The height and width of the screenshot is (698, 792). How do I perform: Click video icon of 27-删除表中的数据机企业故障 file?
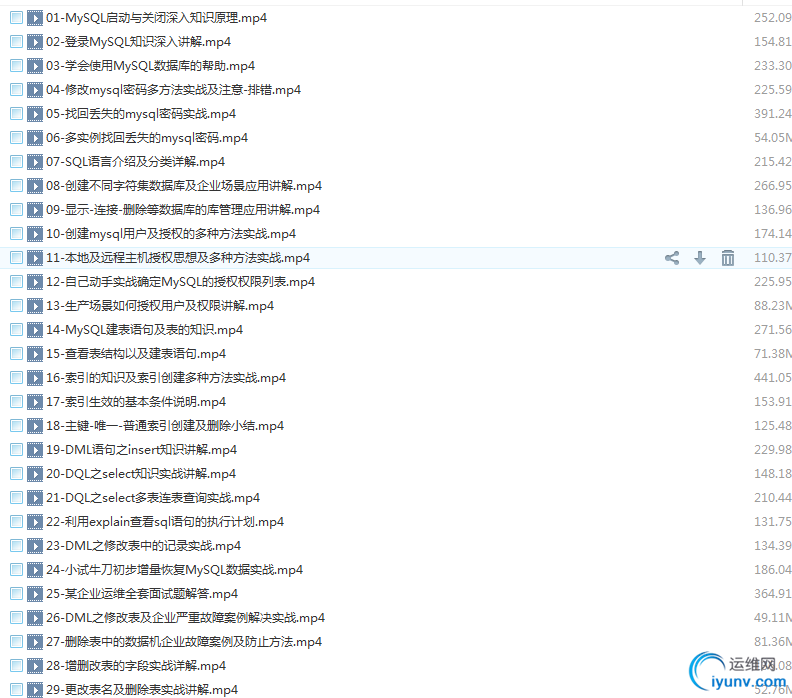point(35,642)
